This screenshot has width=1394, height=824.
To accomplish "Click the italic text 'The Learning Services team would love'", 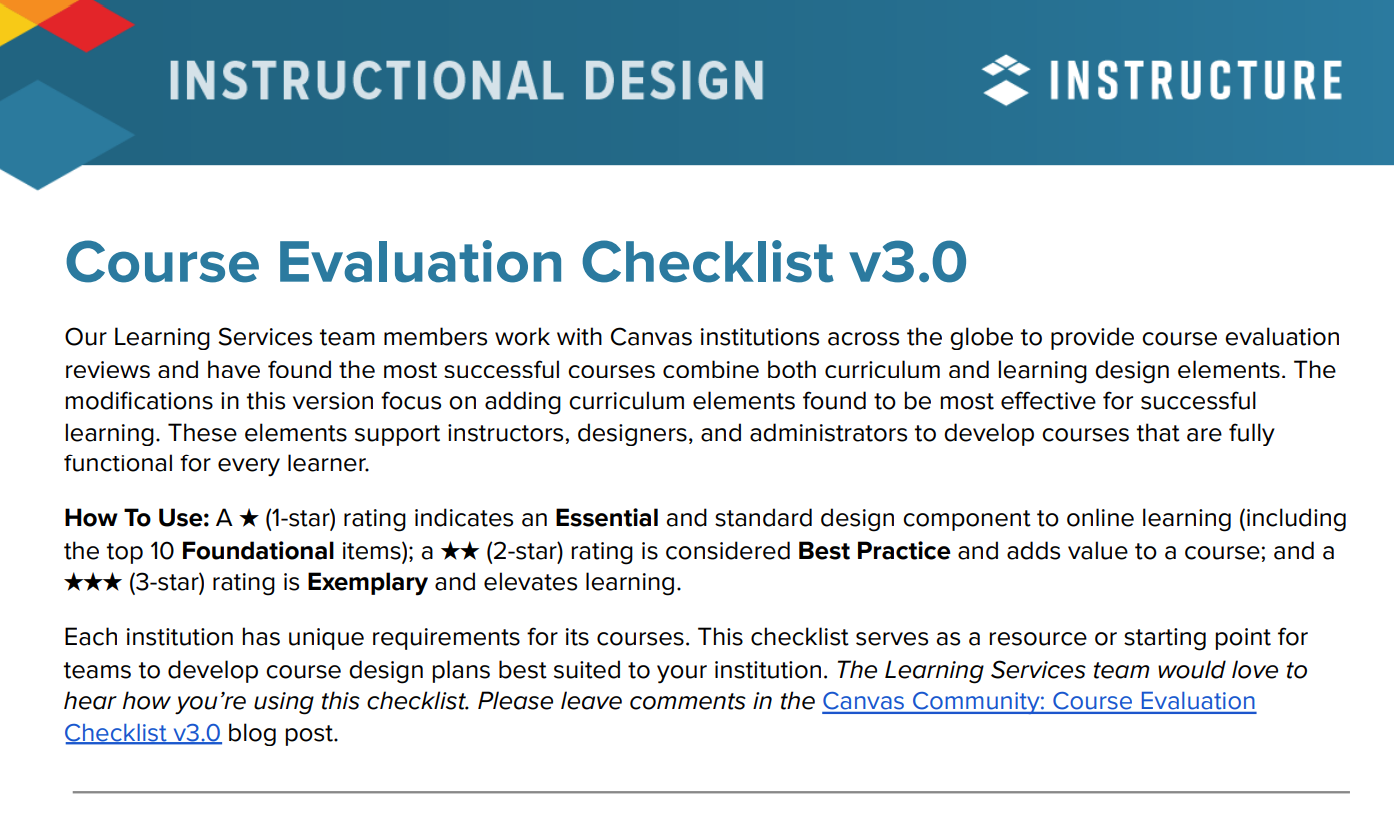I will 1072,669.
